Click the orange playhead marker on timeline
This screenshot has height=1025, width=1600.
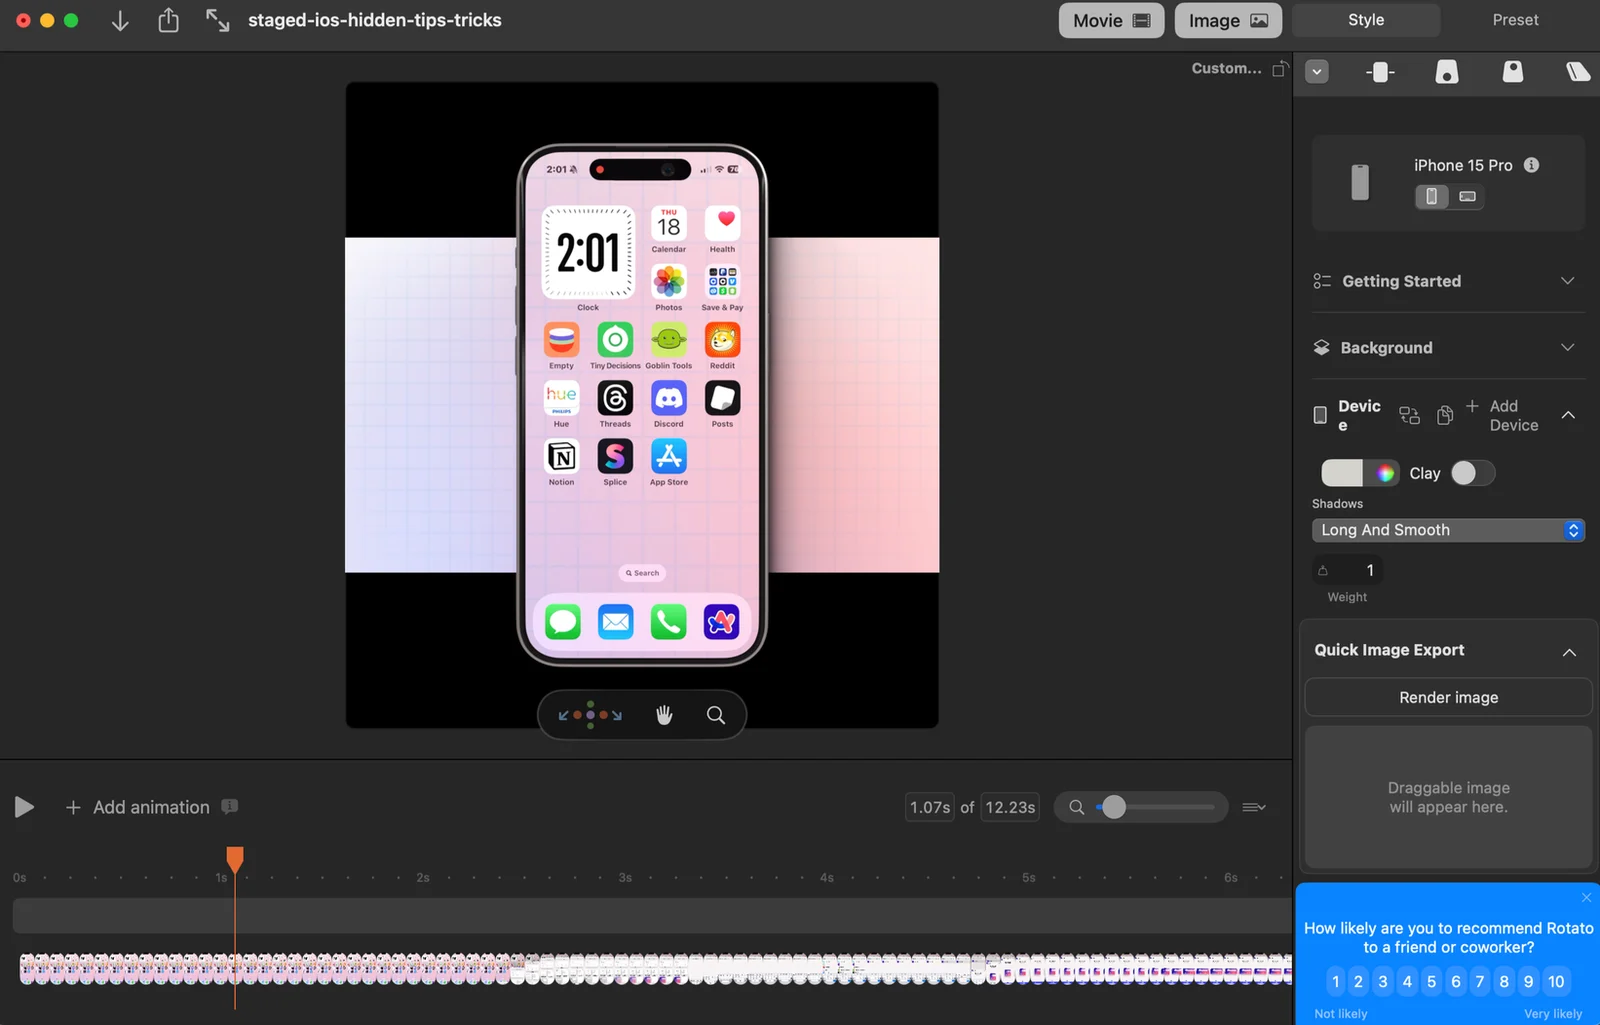235,859
